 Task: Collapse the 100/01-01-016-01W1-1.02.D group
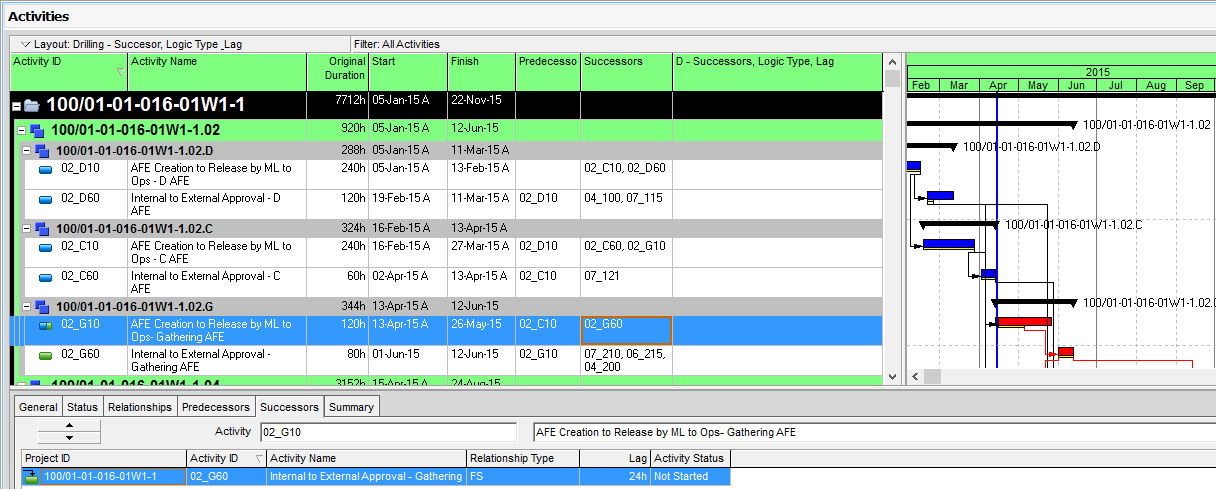[27, 150]
